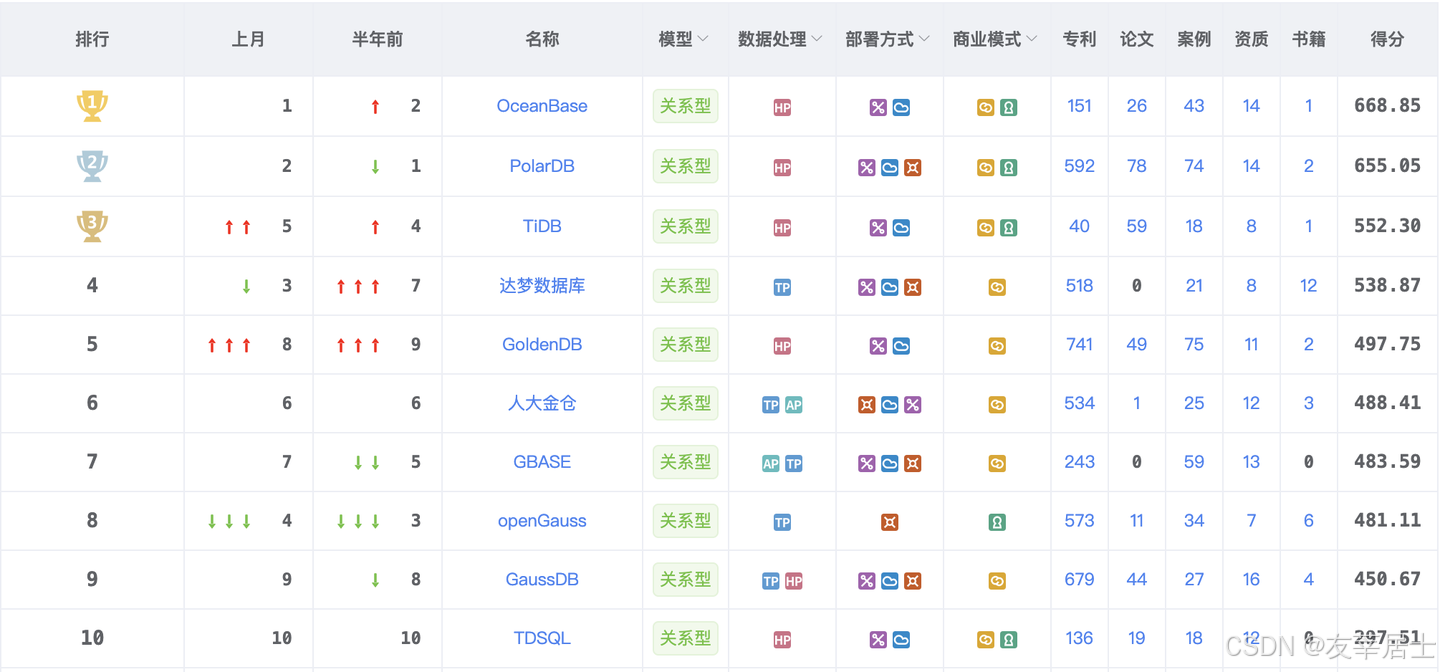Click the yellow link icon in GoldenDB row
Screen dimensions: 1440x672
(997, 346)
